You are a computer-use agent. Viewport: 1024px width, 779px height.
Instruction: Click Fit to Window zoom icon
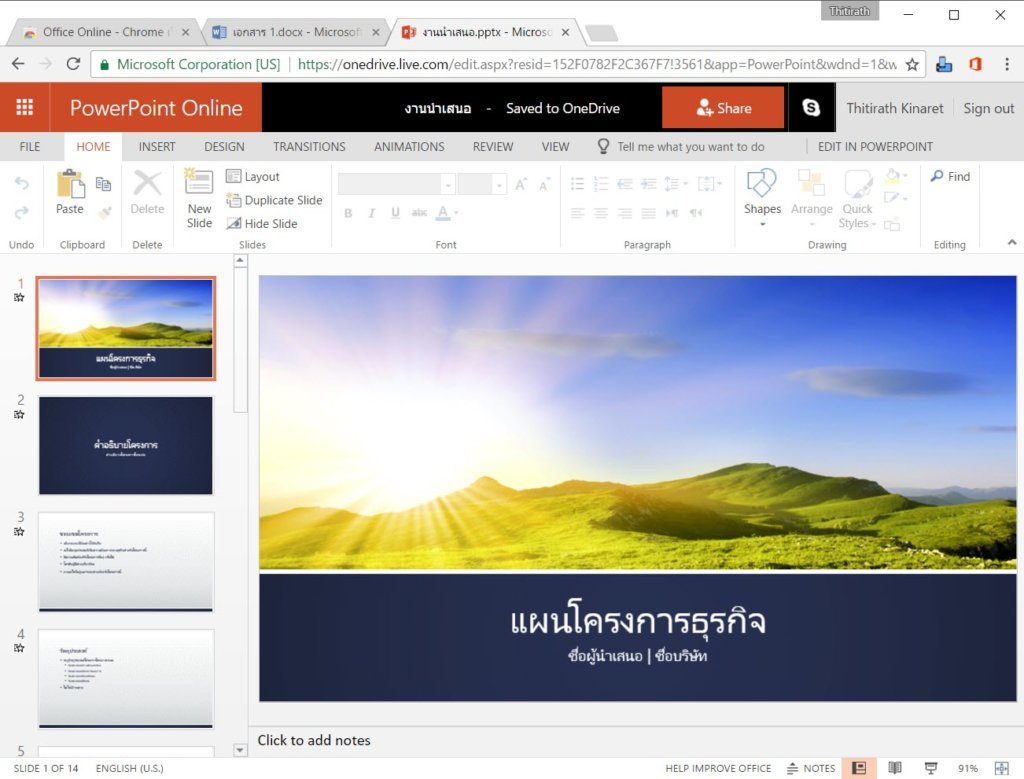[1002, 768]
